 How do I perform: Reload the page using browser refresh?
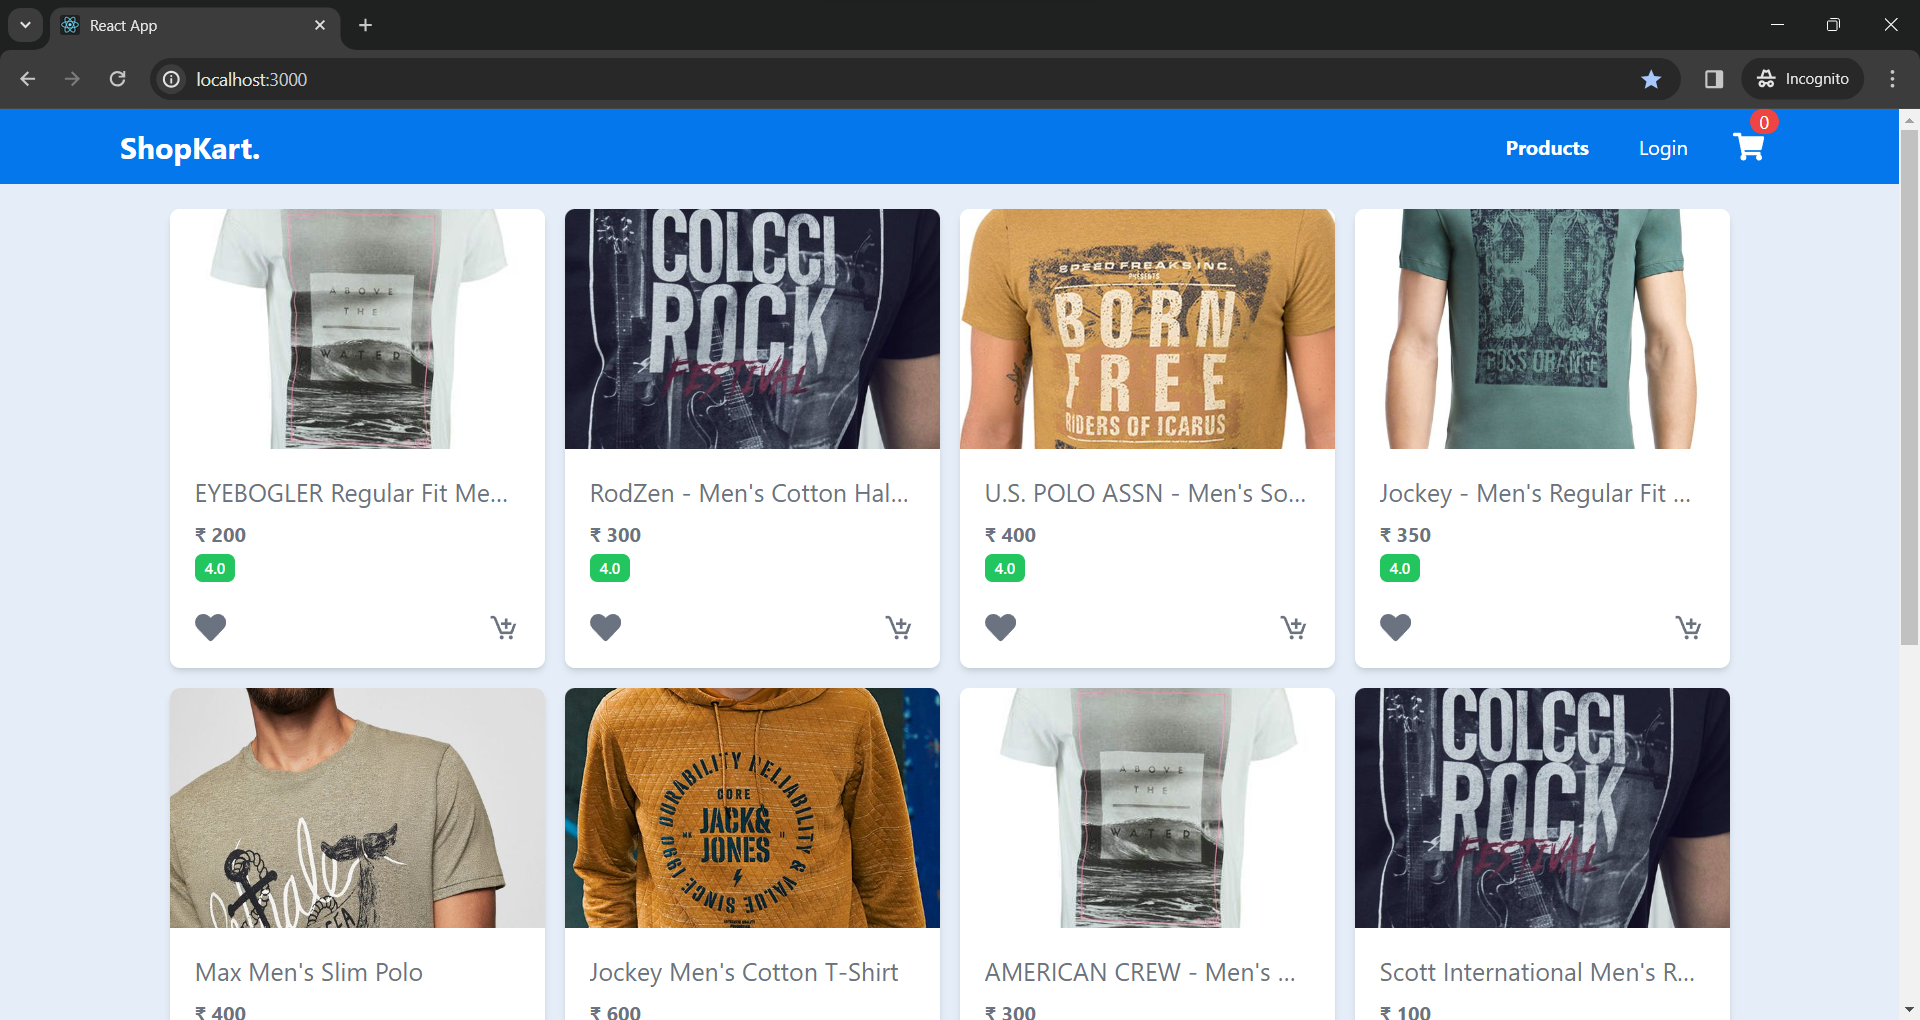click(x=117, y=79)
